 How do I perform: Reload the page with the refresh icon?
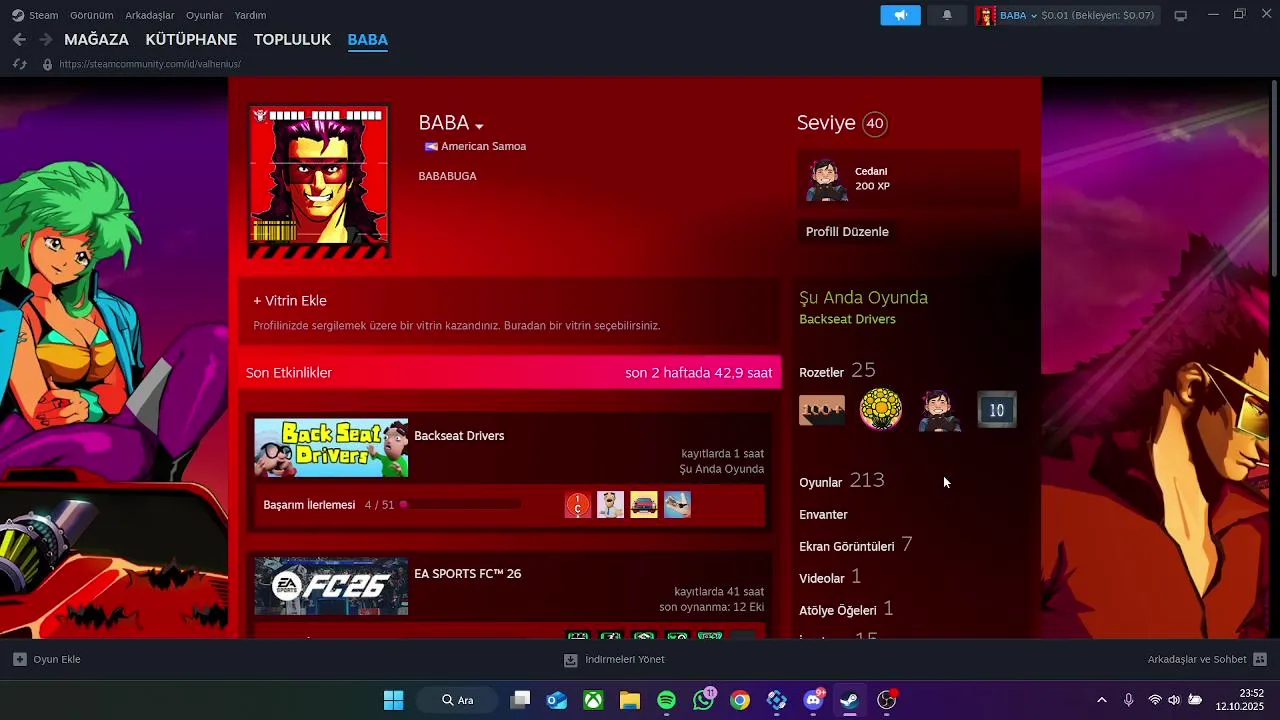click(19, 64)
